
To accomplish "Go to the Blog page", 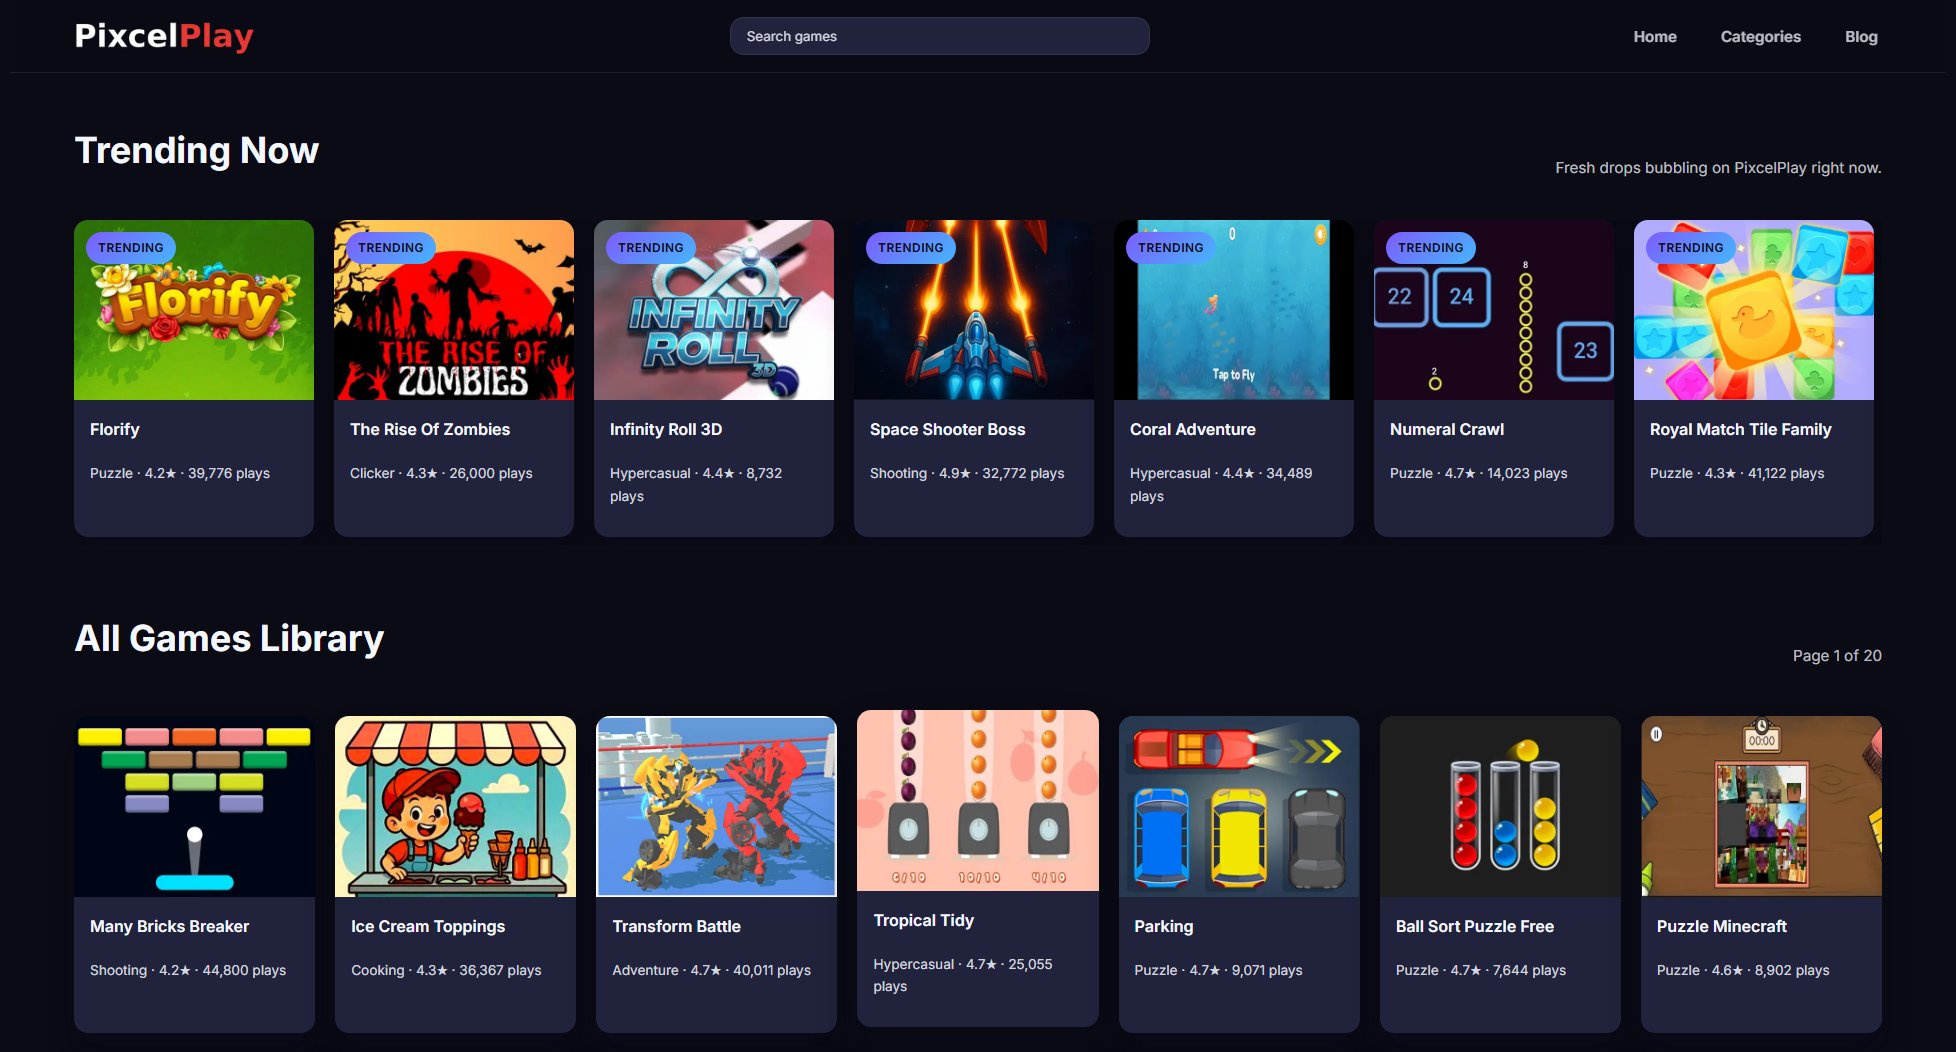I will click(1860, 36).
